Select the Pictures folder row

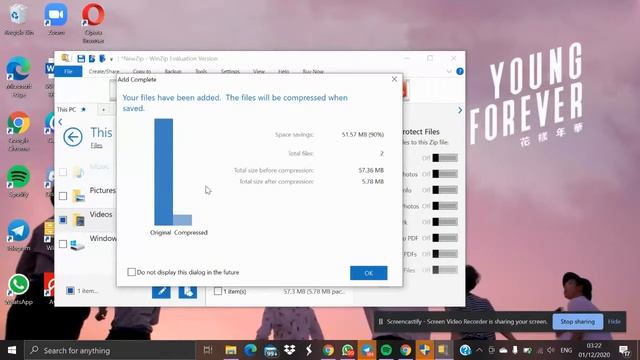(x=87, y=196)
